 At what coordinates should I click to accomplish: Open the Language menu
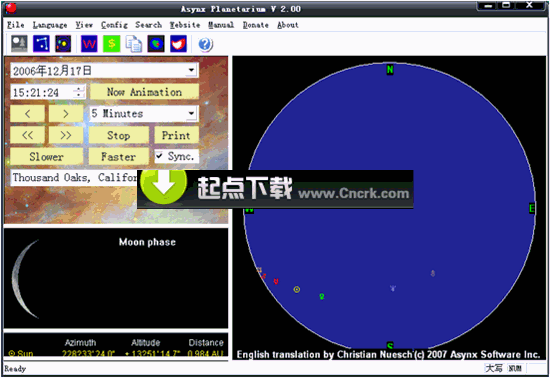50,25
